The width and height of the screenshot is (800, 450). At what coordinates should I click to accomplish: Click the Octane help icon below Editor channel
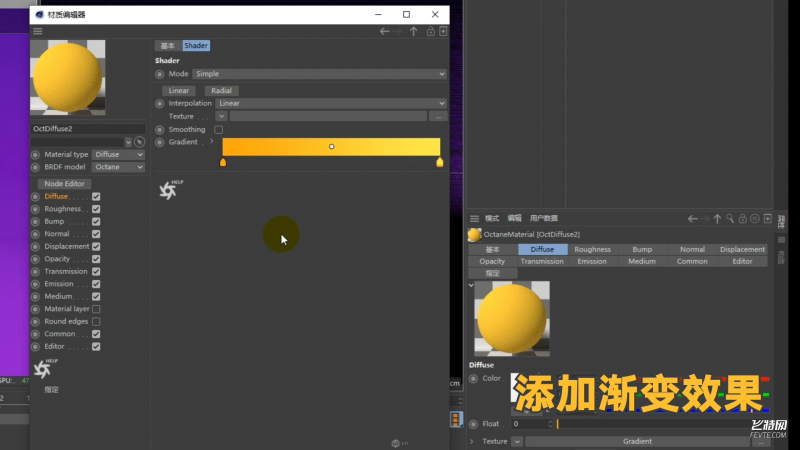coord(45,368)
